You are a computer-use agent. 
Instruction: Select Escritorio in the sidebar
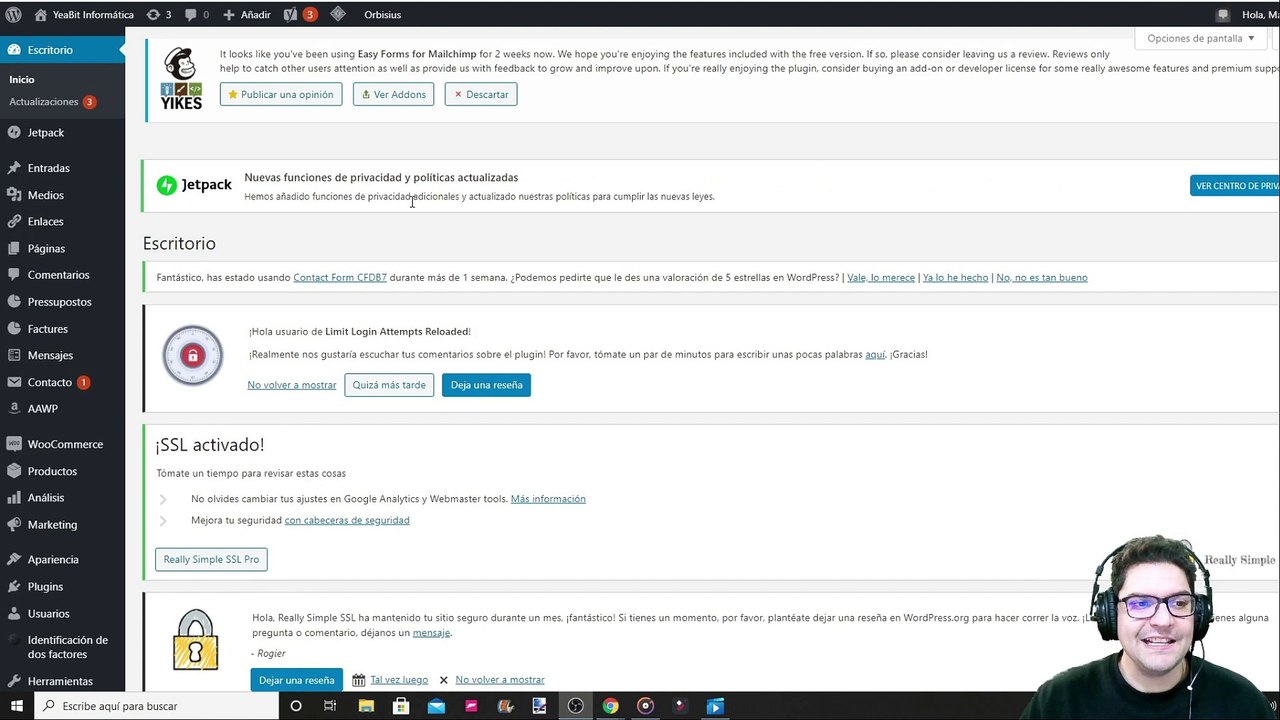(x=62, y=50)
